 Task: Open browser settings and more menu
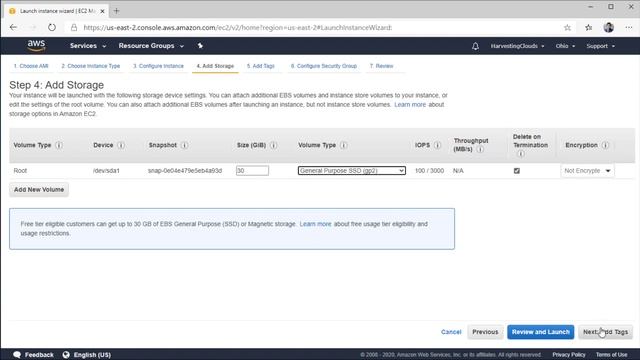pyautogui.click(x=629, y=27)
